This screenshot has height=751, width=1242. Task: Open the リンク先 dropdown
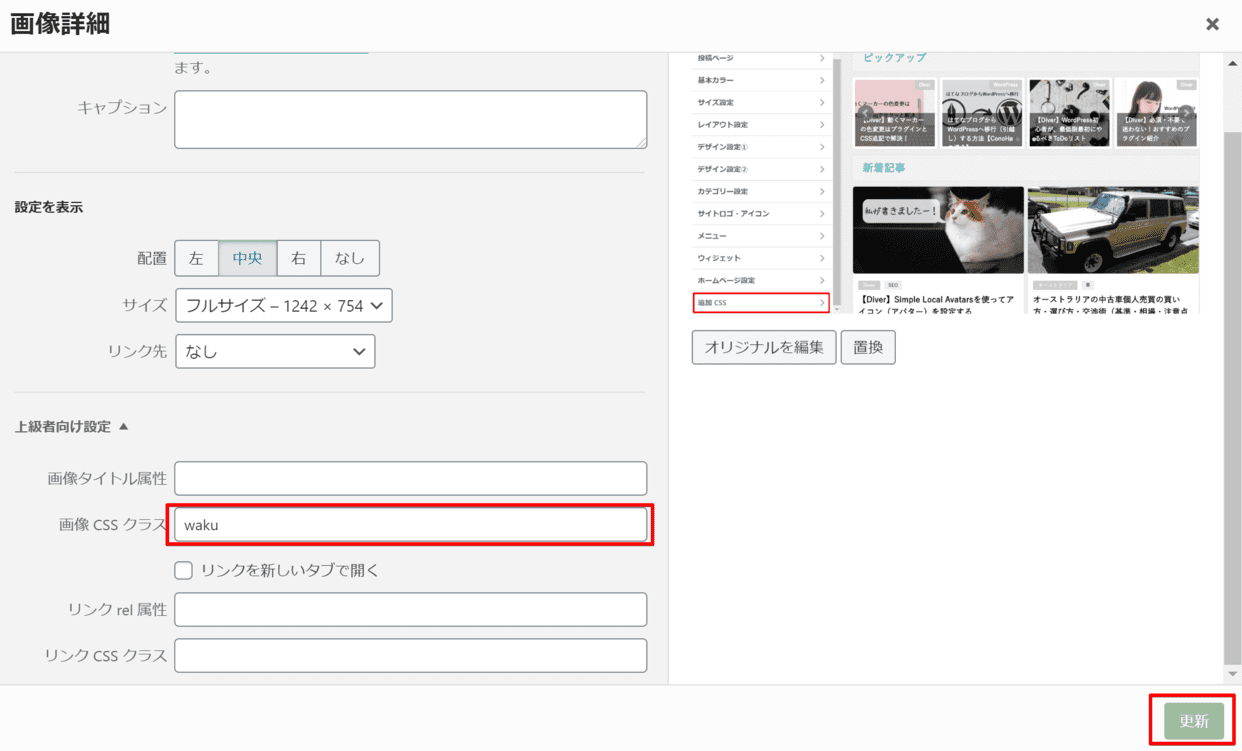pyautogui.click(x=275, y=352)
